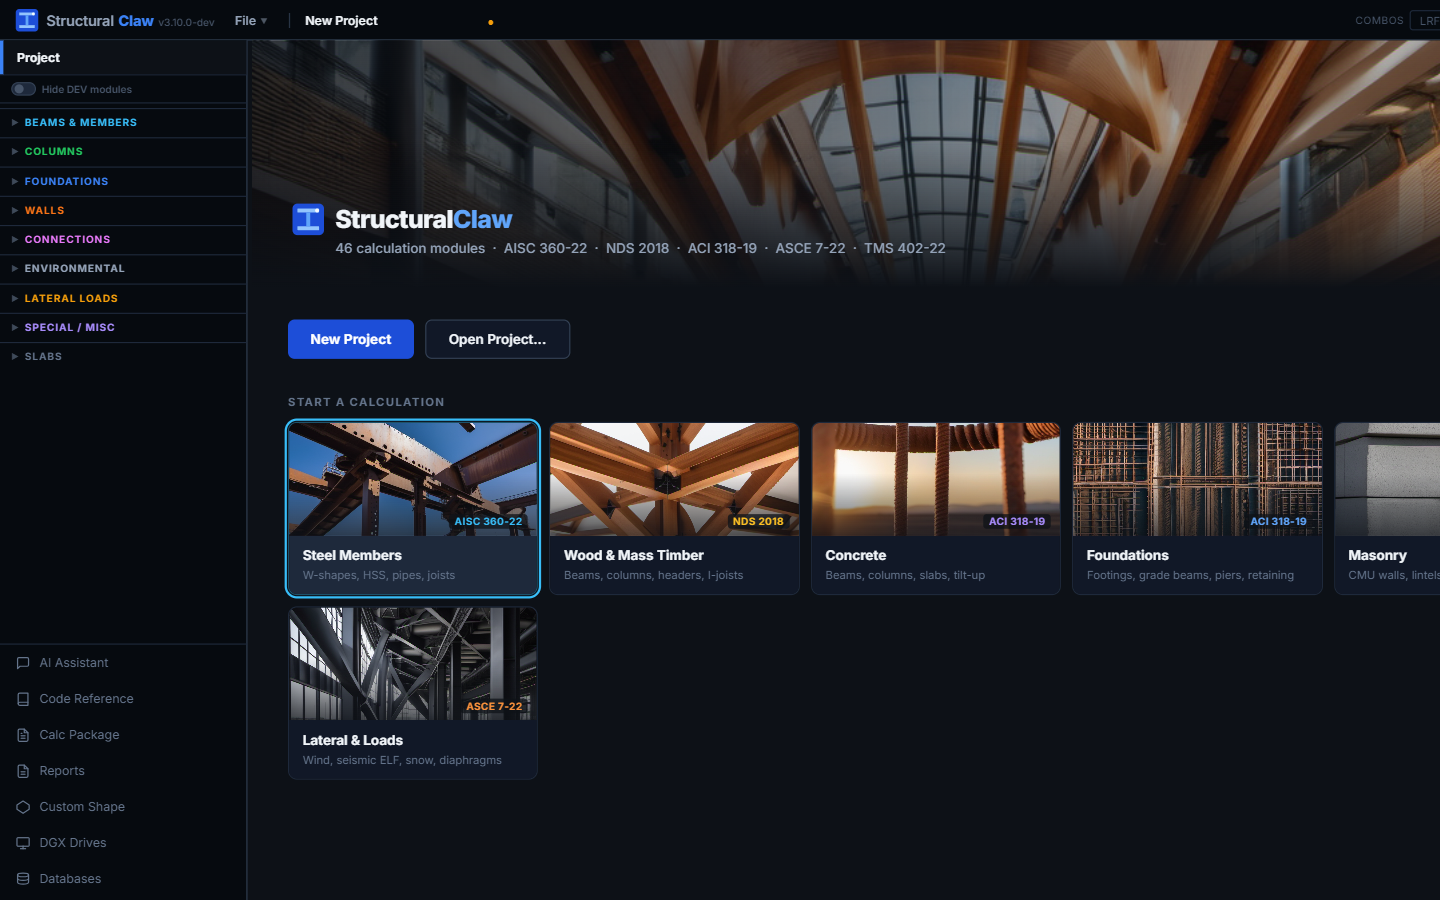Screen dimensions: 1440x900
Task: Click the START A CALCULATION heading
Action: pos(366,402)
